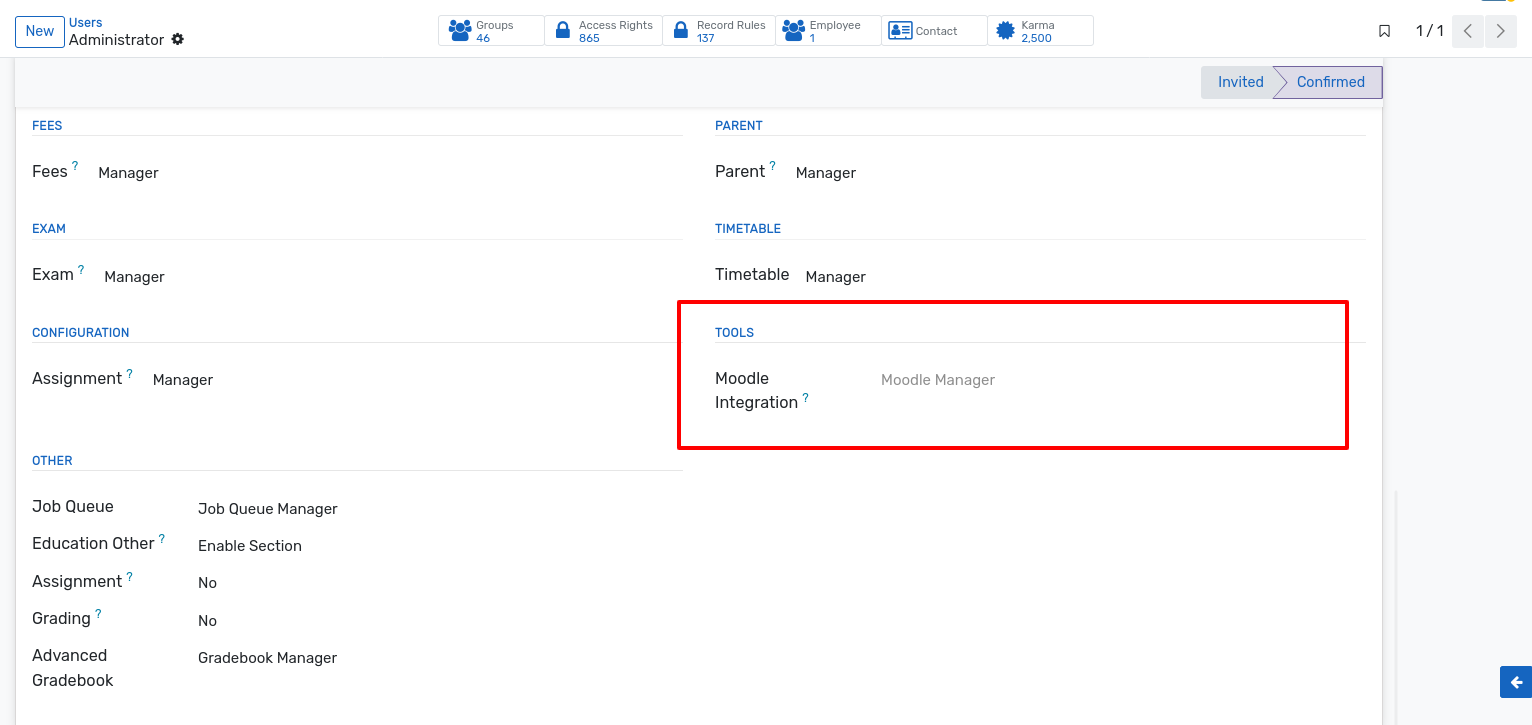Go to the previous record arrow
The image size is (1532, 725).
[x=1467, y=31]
